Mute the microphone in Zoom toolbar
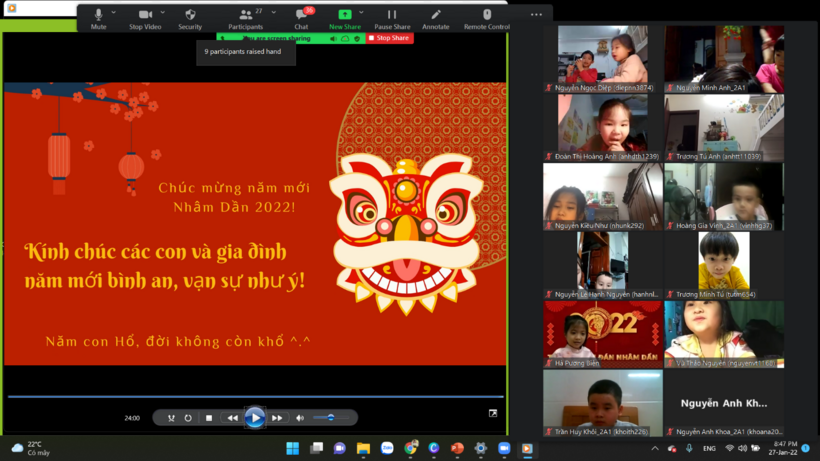Viewport: 820px width, 461px height. coord(98,19)
